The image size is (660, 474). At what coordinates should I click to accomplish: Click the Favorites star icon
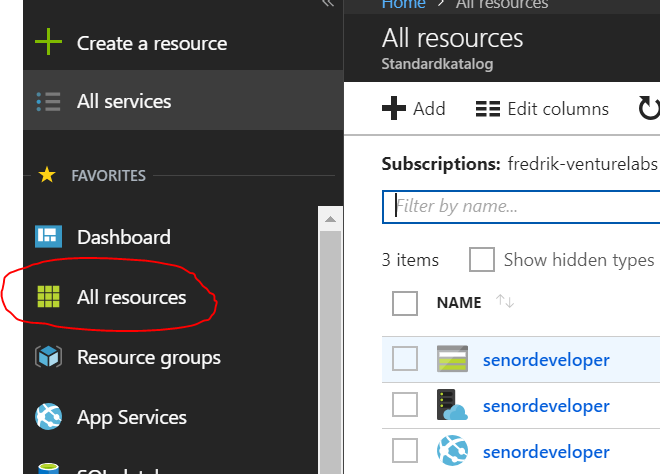[x=47, y=175]
